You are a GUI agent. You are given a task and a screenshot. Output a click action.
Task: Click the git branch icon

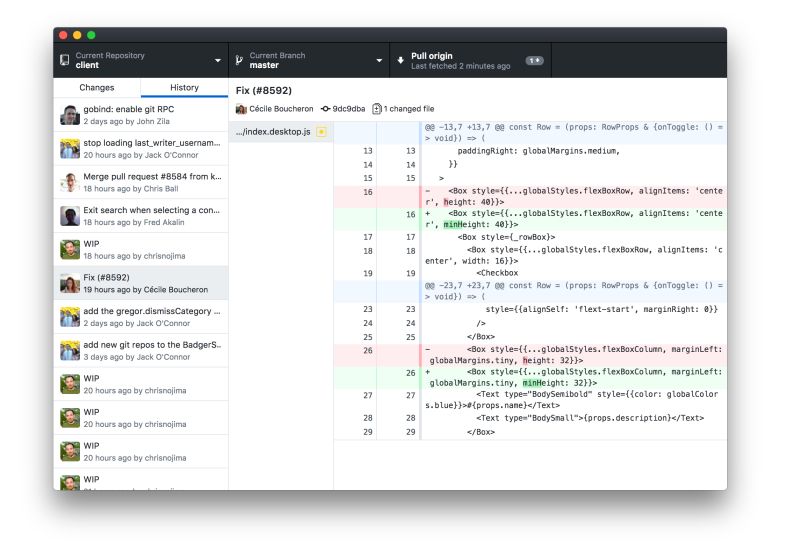point(239,60)
